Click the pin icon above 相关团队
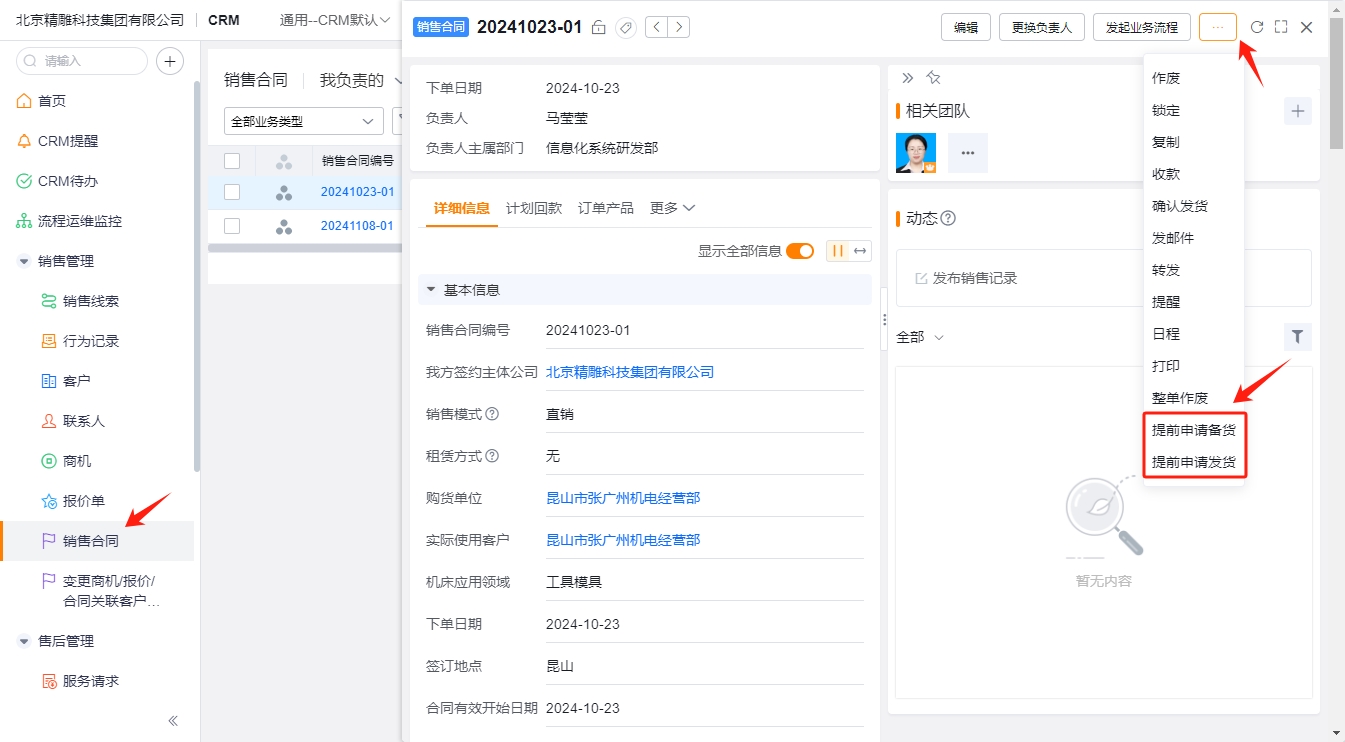Viewport: 1345px width, 742px height. [933, 77]
